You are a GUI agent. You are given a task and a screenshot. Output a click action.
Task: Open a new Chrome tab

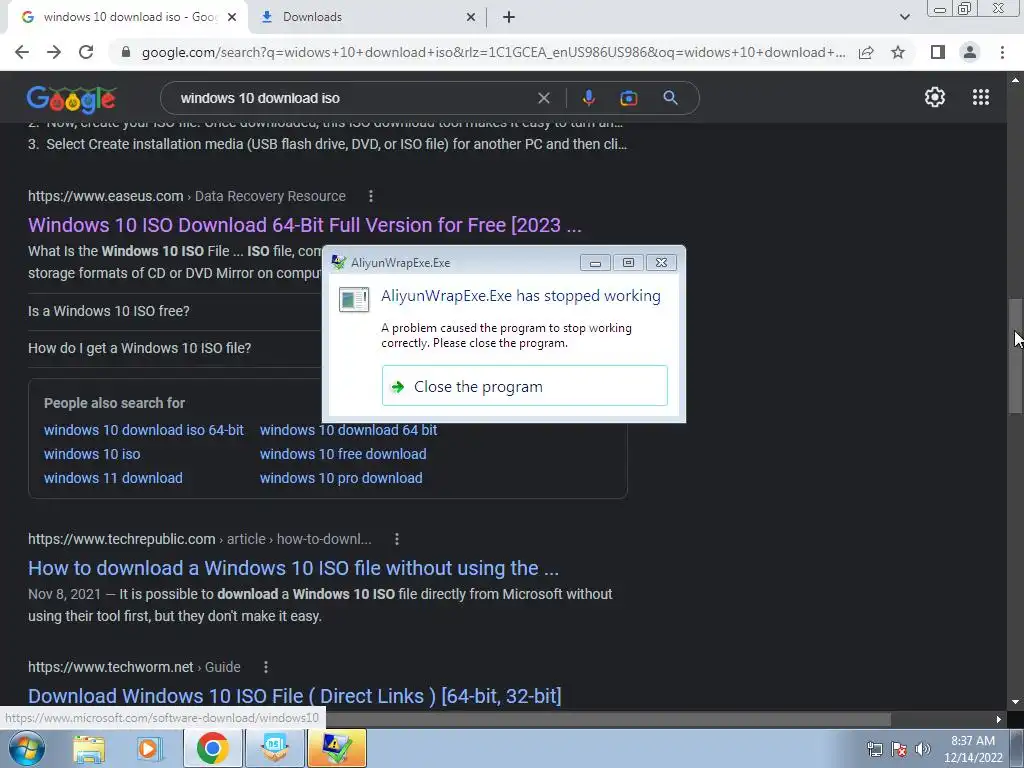509,17
